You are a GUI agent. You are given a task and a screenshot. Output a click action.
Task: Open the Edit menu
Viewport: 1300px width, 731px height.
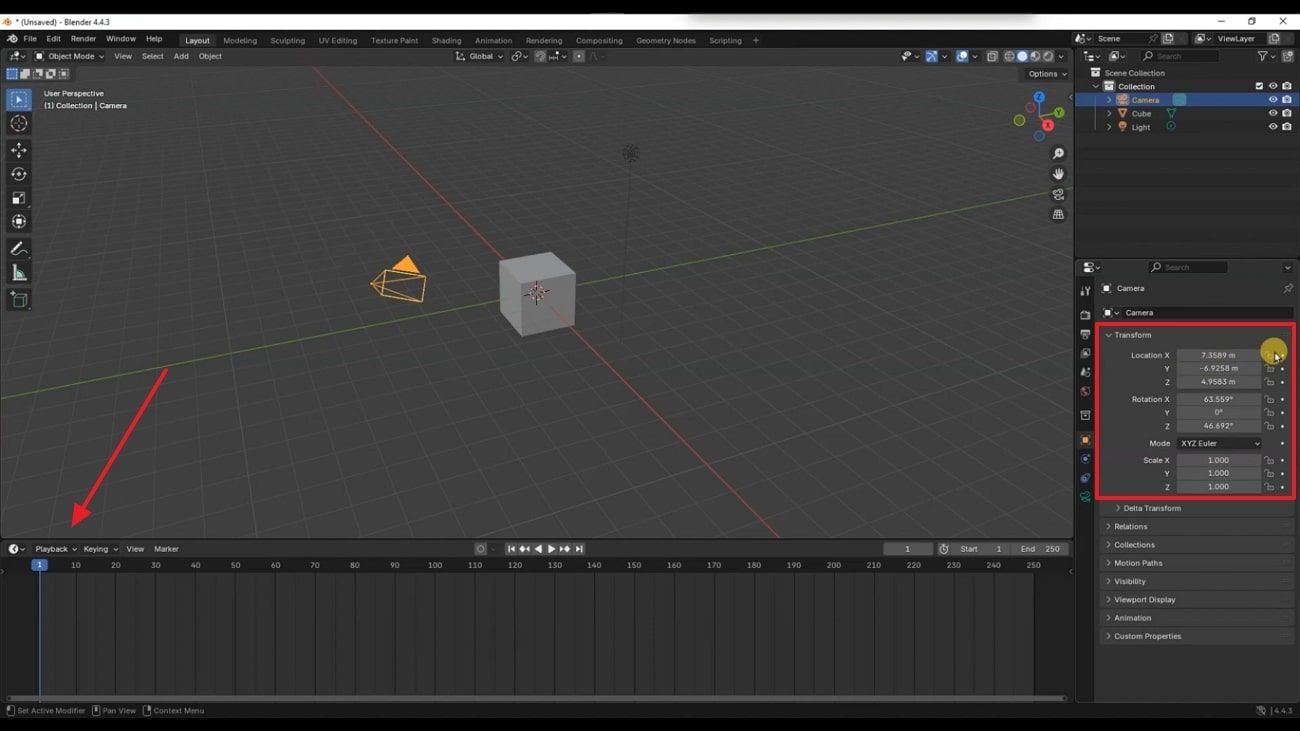(x=53, y=38)
